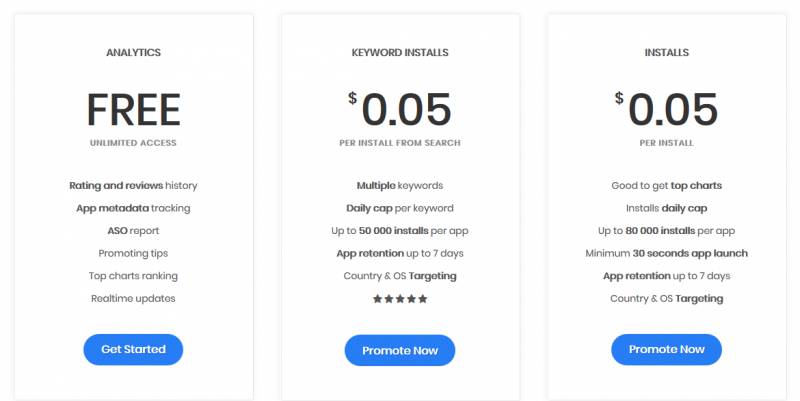This screenshot has height=401, width=800.
Task: Click the Promoting tips item
Action: click(133, 254)
